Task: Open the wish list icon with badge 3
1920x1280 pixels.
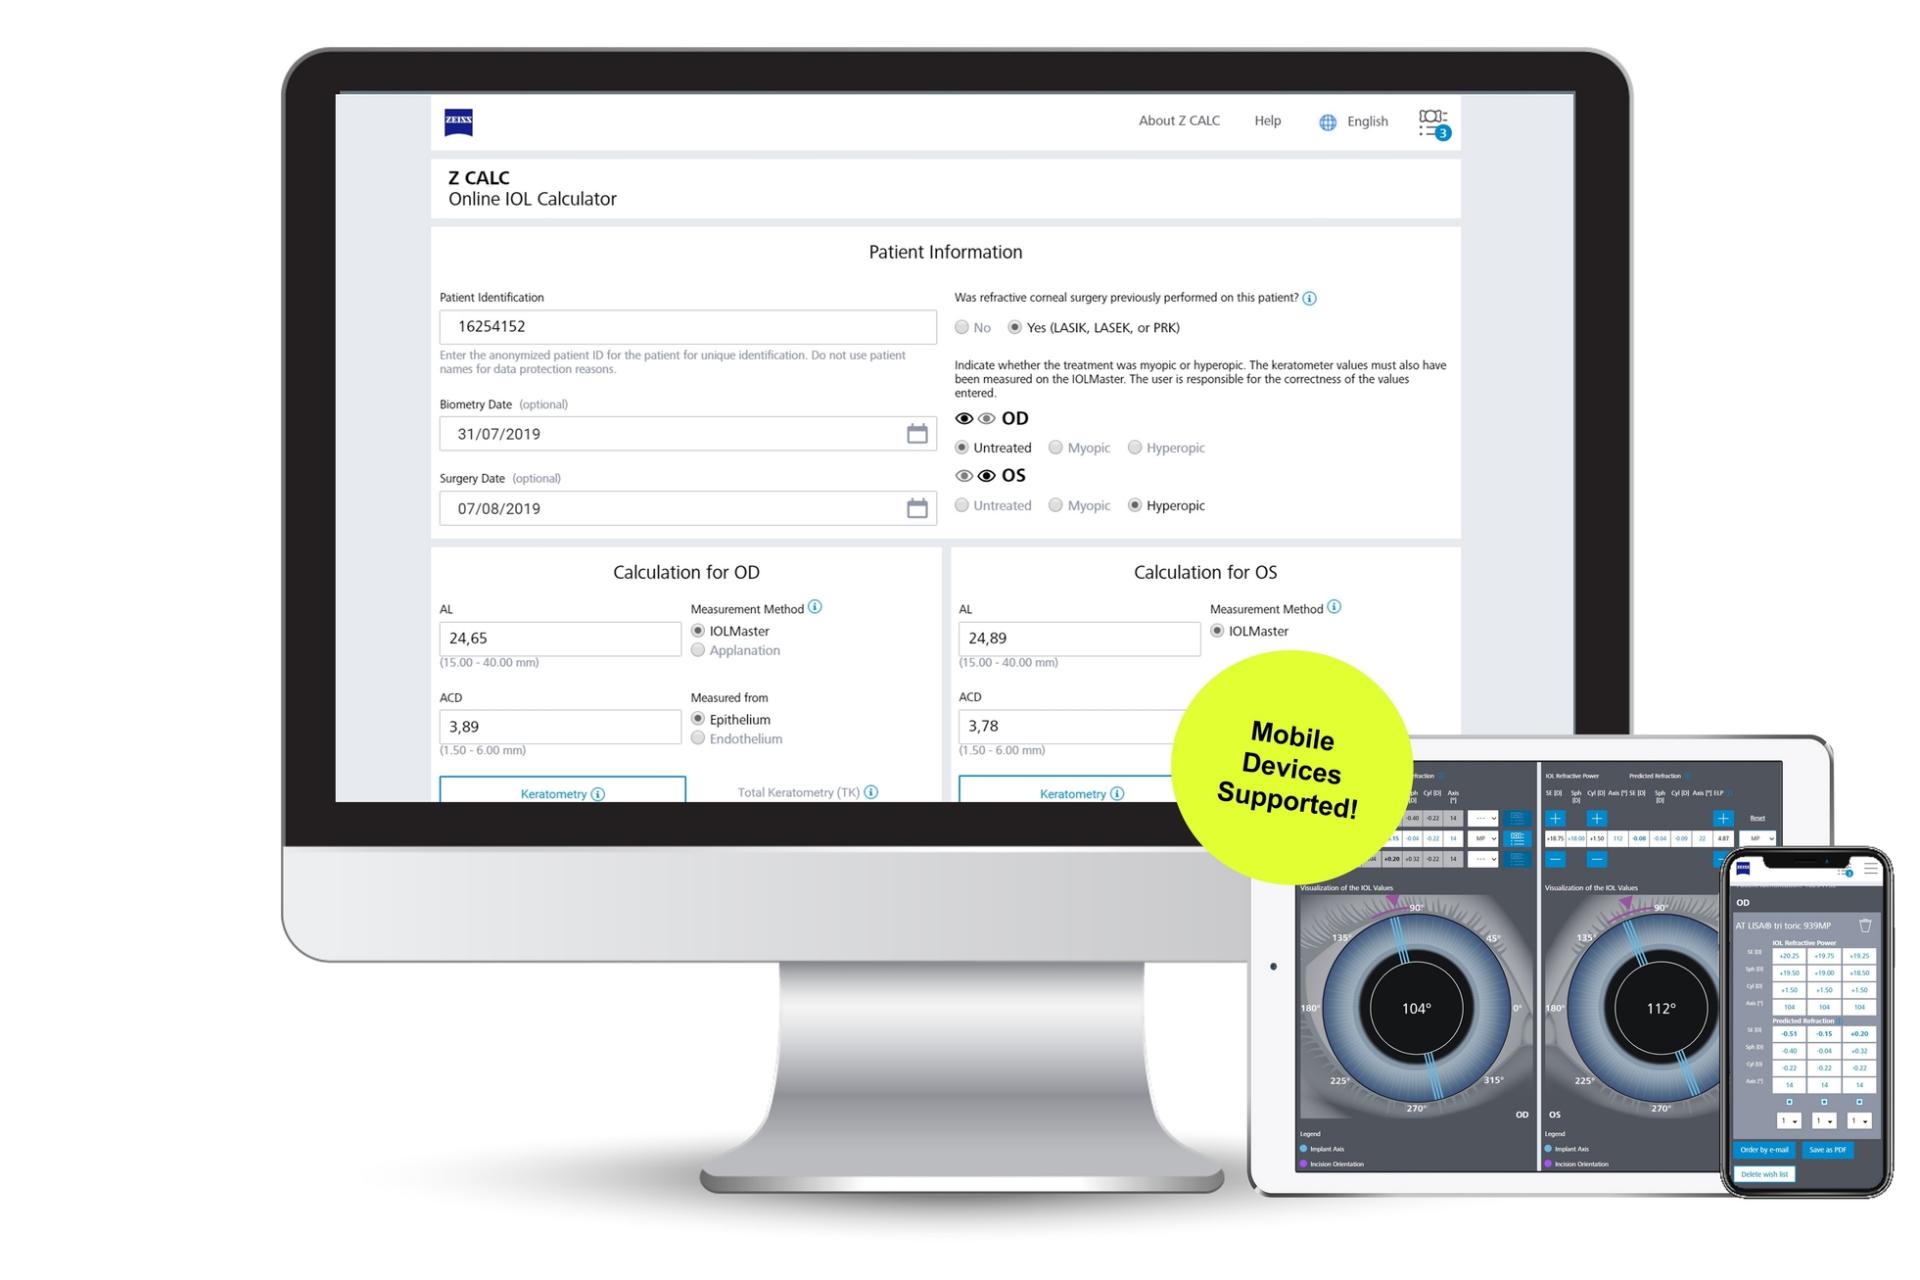Action: coord(1434,124)
